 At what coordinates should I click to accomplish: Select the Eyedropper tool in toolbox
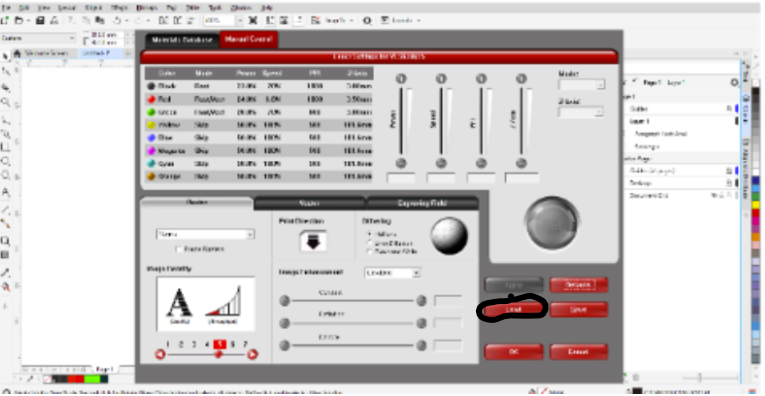(6, 273)
